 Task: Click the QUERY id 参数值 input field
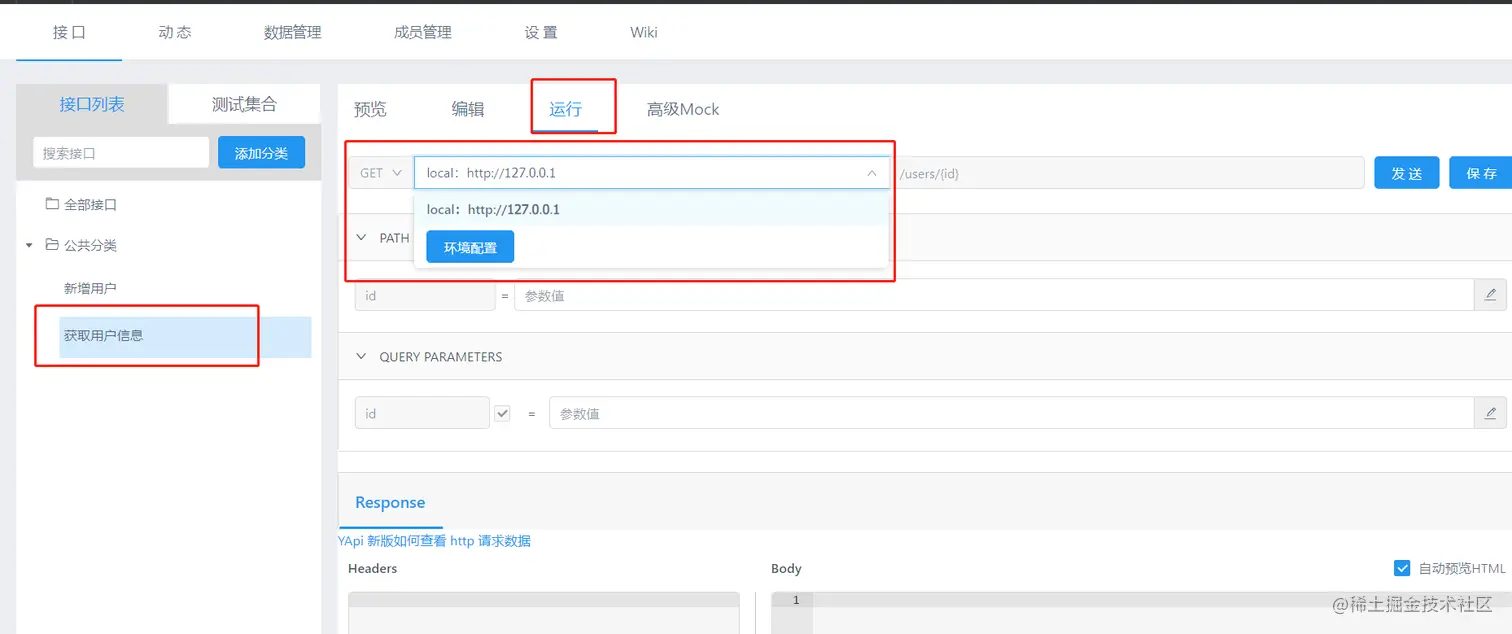(x=1012, y=413)
